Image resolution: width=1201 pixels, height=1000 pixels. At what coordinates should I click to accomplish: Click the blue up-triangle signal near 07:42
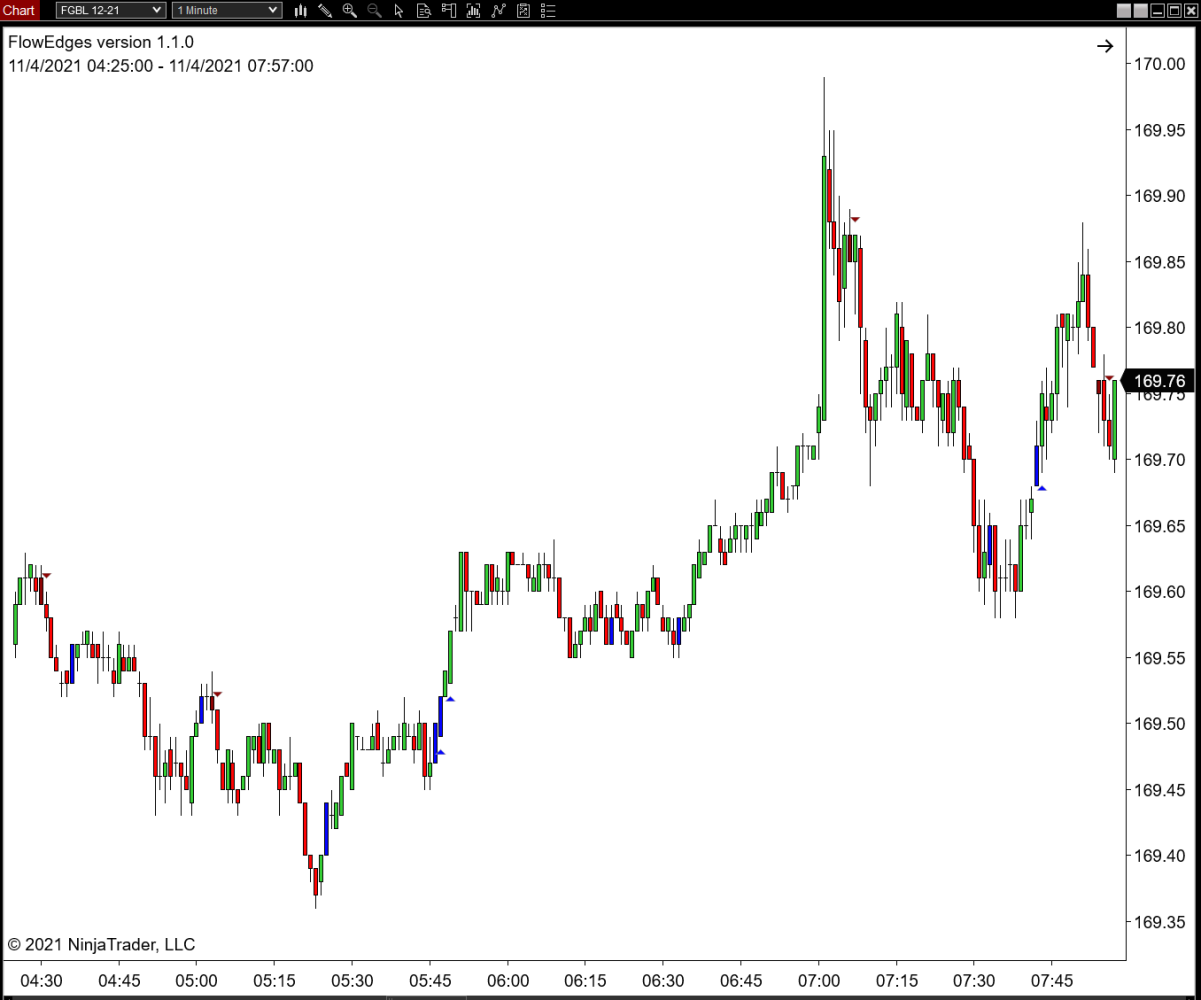(x=1041, y=488)
